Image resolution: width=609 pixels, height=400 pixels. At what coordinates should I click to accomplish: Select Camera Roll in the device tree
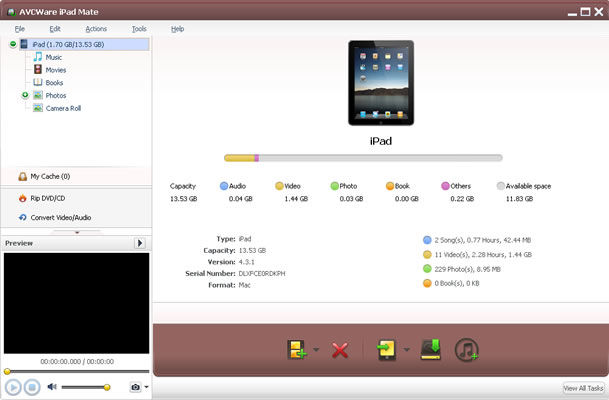[63, 108]
